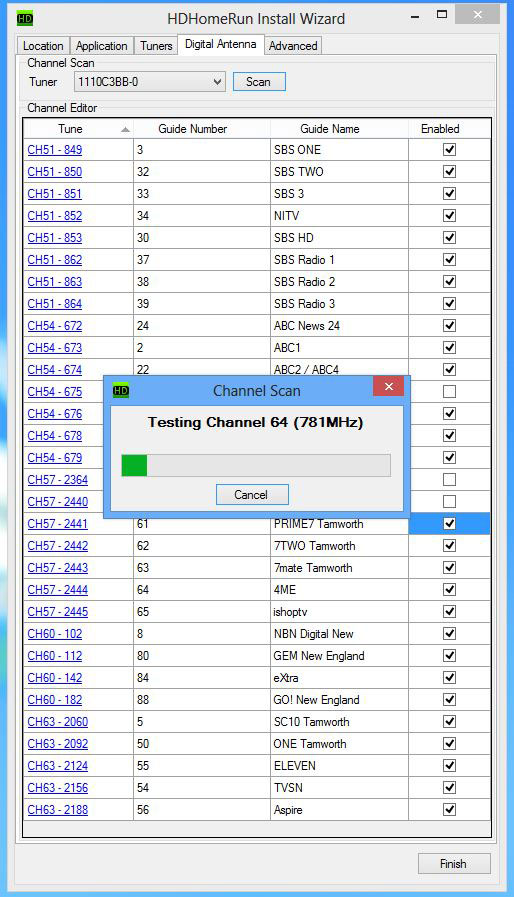Click the CH60 - 182 link
The height and width of the screenshot is (897, 514).
[x=55, y=700]
